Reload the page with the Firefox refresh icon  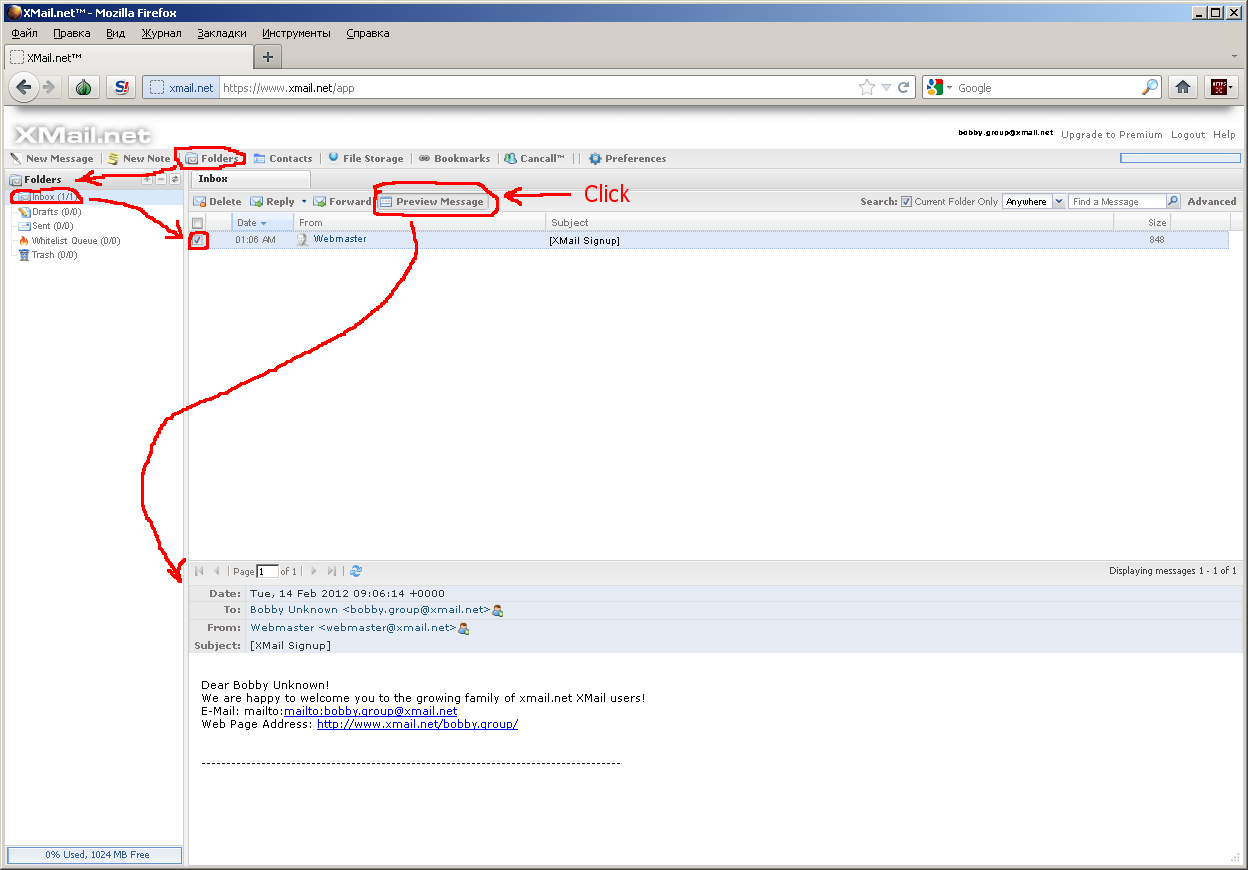point(904,87)
